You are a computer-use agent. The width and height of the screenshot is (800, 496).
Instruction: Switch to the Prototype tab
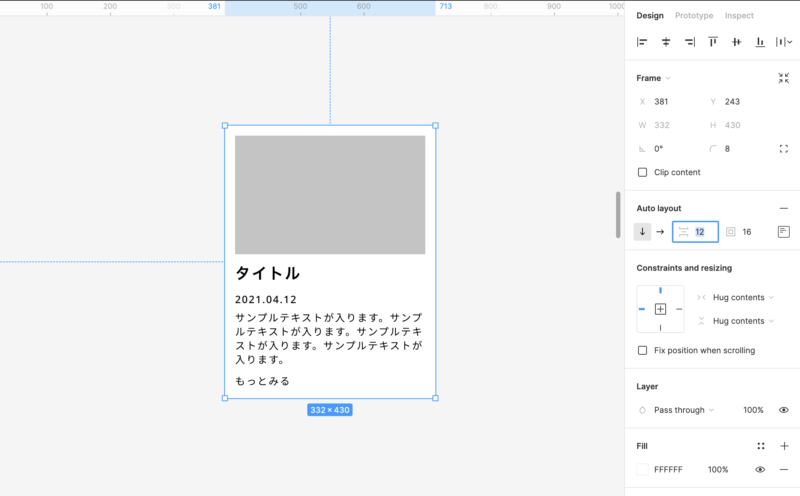(694, 16)
